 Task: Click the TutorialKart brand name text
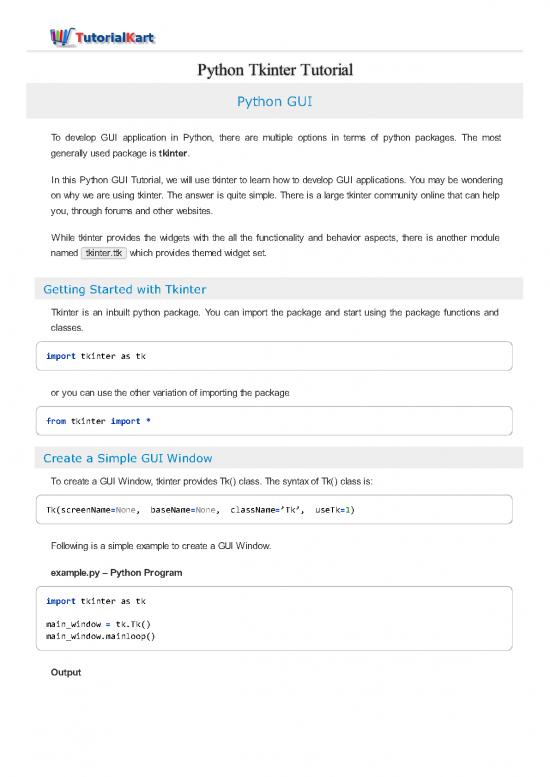point(115,38)
